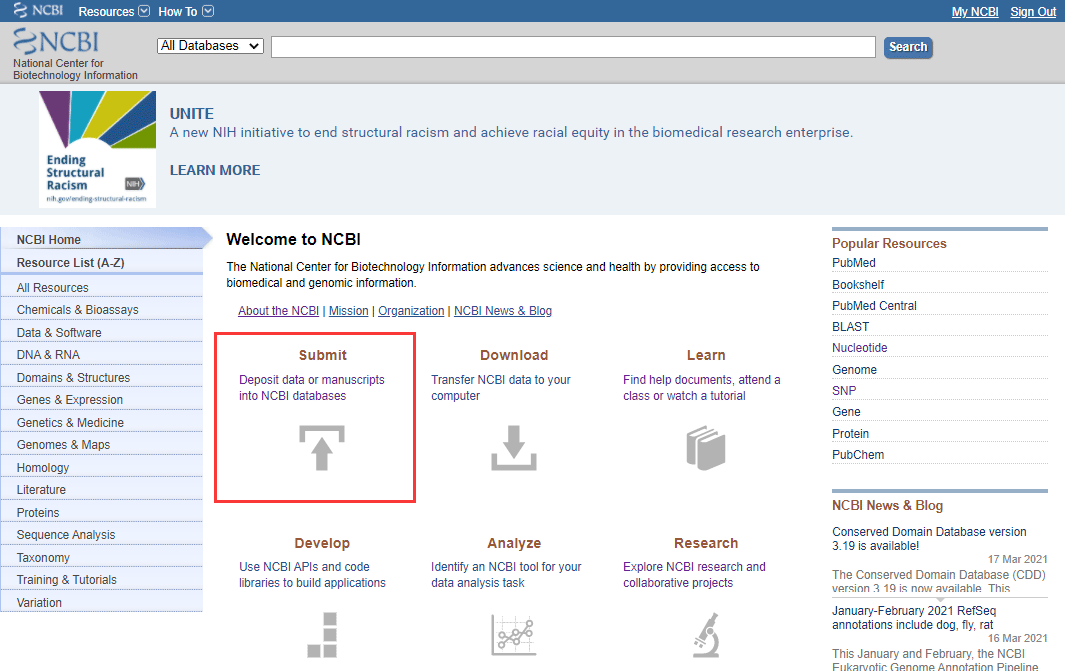Image resolution: width=1065 pixels, height=671 pixels.
Task: Open Gene in Popular Resources
Action: [x=846, y=412]
